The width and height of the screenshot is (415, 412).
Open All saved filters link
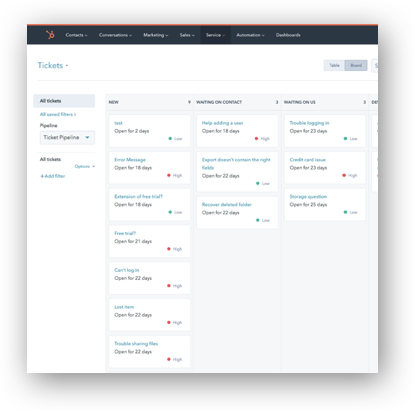tap(58, 114)
